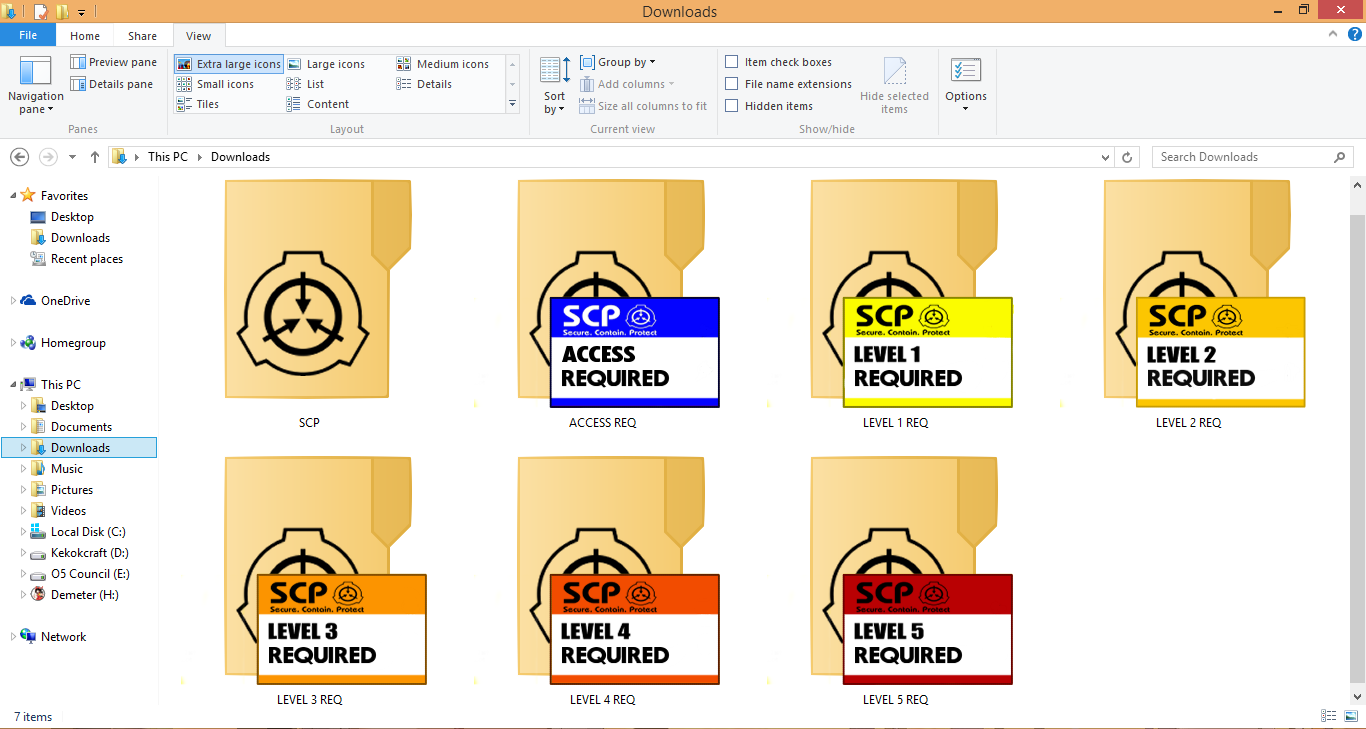This screenshot has height=729, width=1366.
Task: Collapse the Favorites tree group
Action: [x=12, y=196]
